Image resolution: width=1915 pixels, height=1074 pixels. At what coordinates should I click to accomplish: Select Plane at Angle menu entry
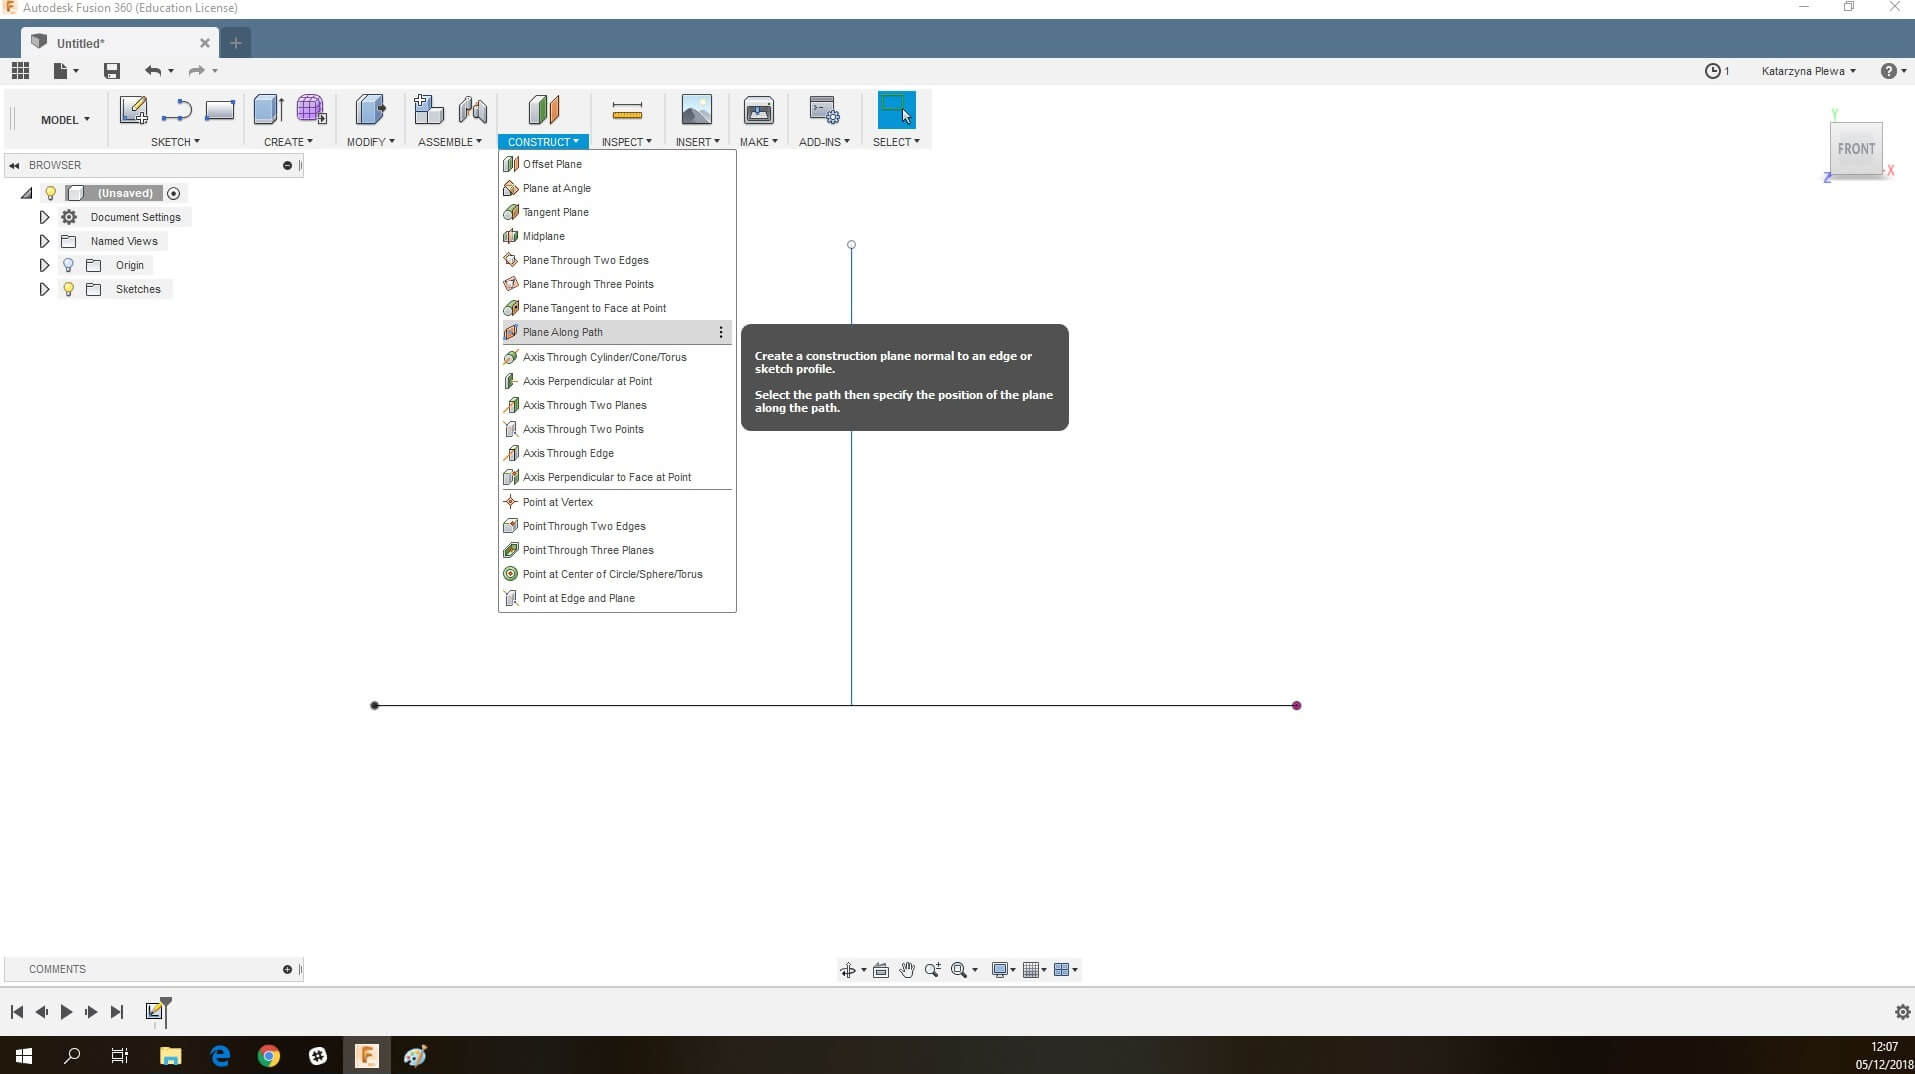click(x=616, y=188)
